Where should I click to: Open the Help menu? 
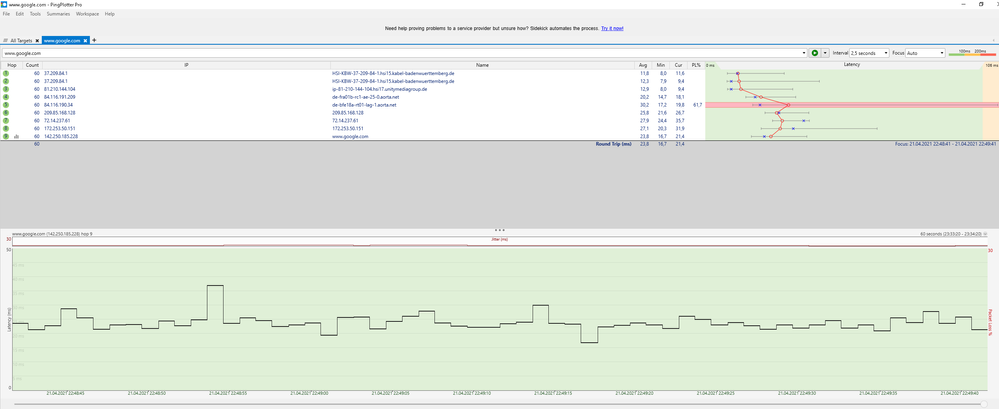110,13
